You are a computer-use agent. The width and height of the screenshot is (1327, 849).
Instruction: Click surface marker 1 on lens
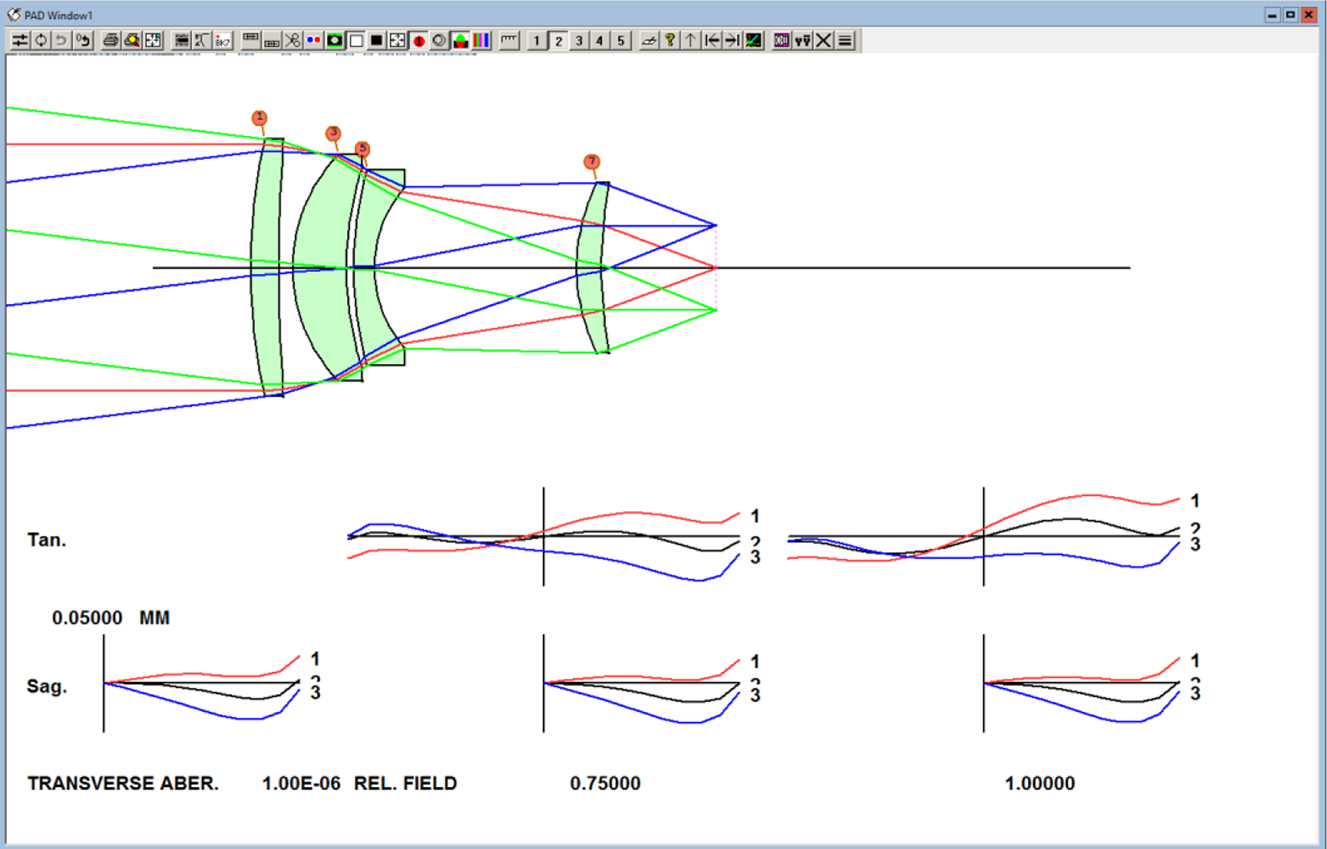(260, 118)
